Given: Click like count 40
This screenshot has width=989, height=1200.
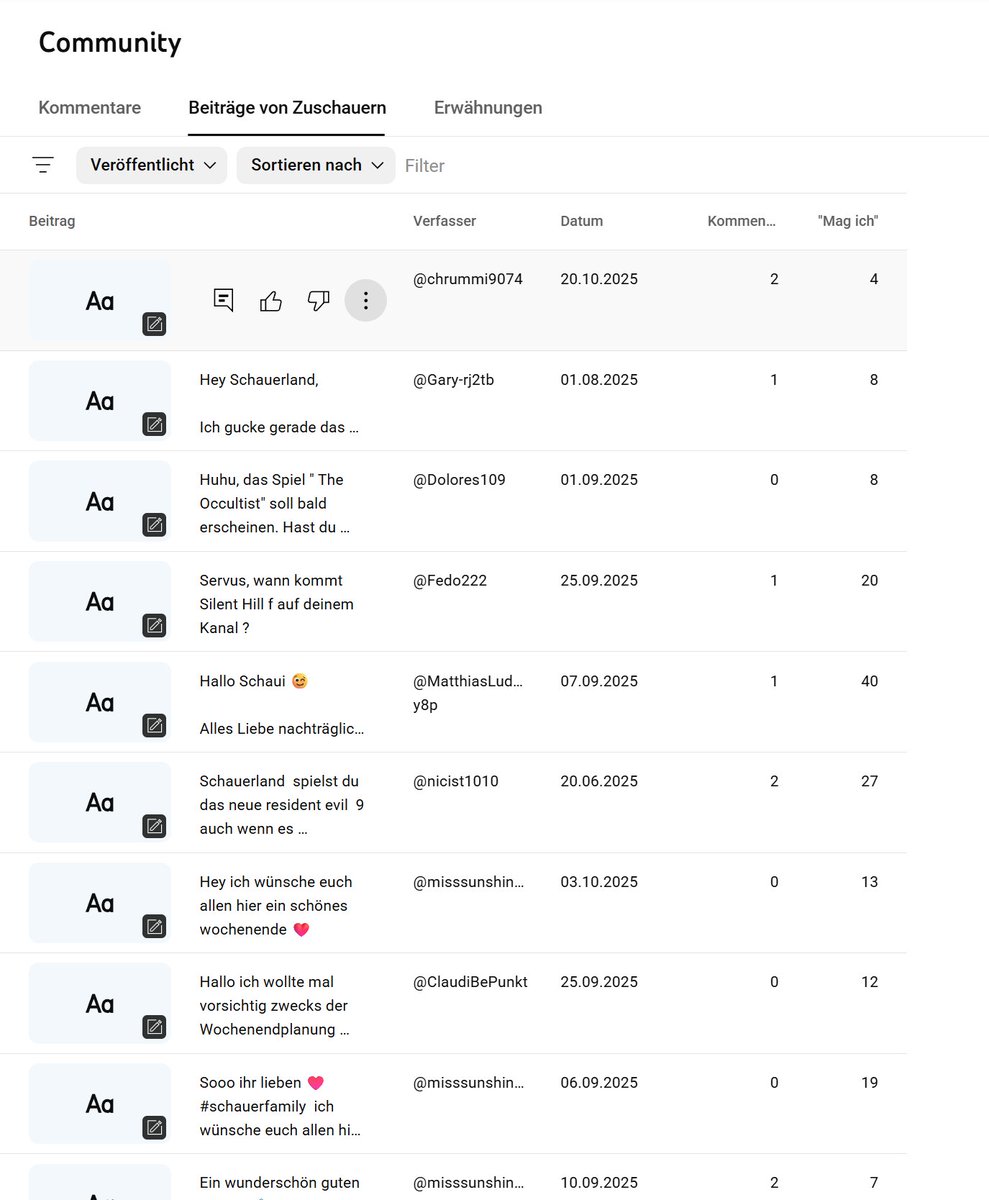Looking at the screenshot, I should [870, 681].
